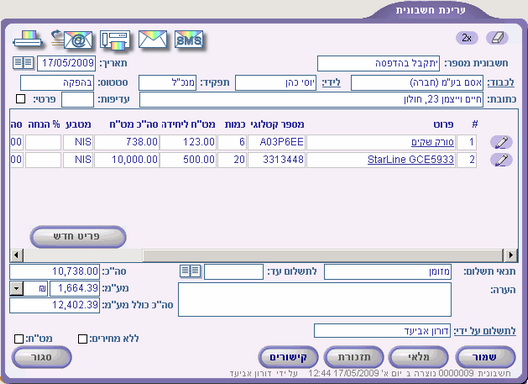The width and height of the screenshot is (528, 384).
Task: Open the לתשלום על ידי link
Action: coord(485,331)
